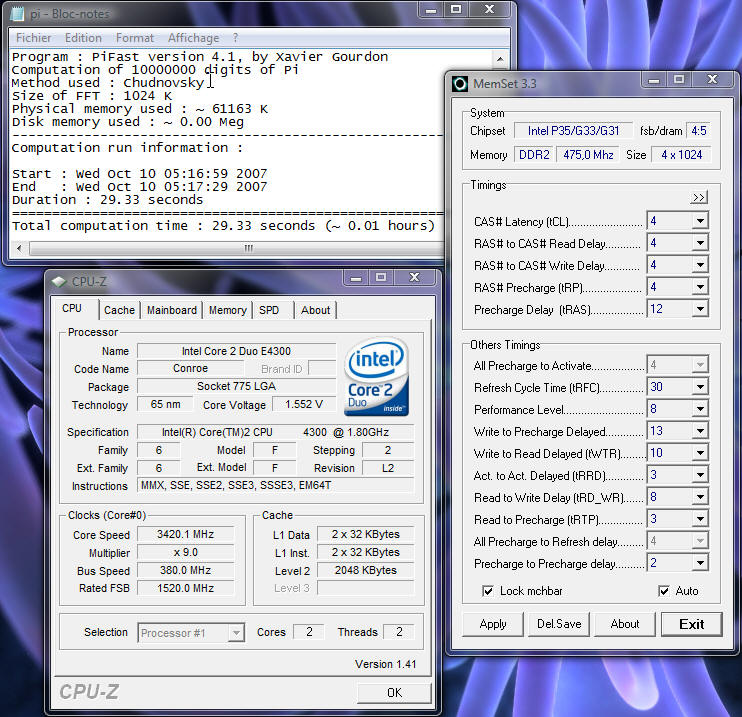Click the Notepad vertical scroll up arrow
This screenshot has width=742, height=717.
tap(500, 59)
